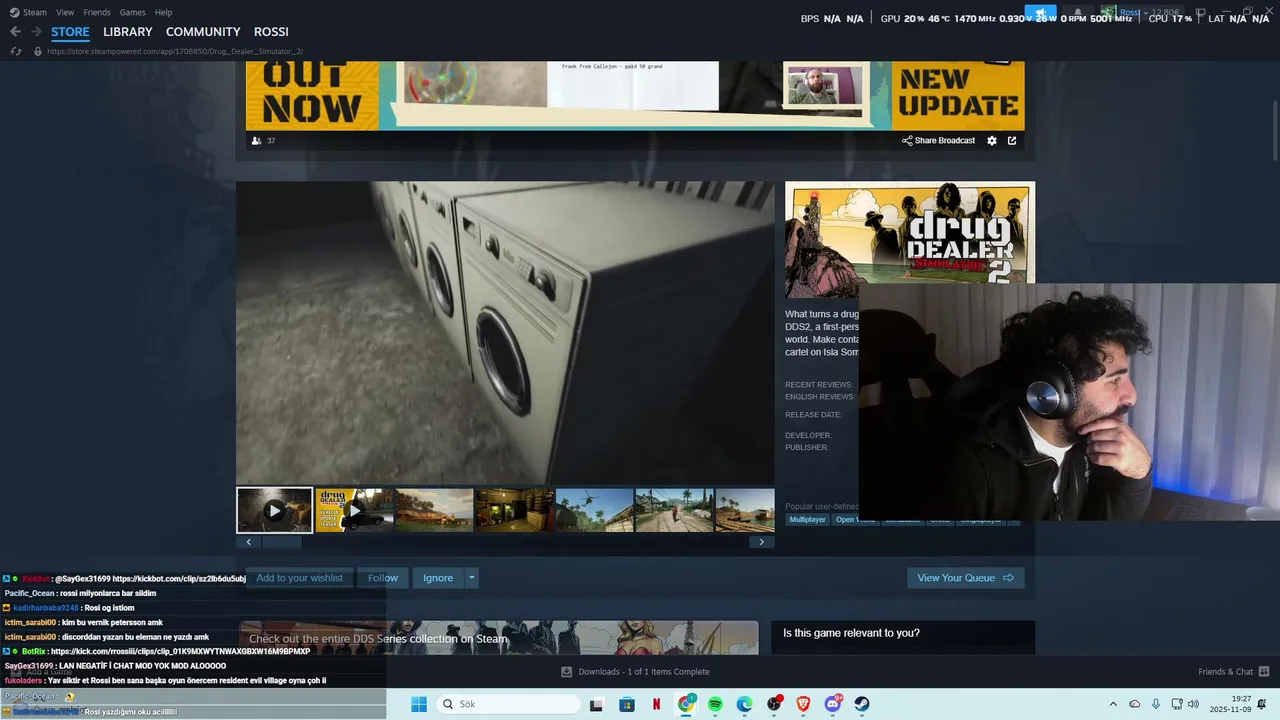This screenshot has width=1280, height=720.
Task: Open Friends & Chat
Action: tap(1234, 672)
